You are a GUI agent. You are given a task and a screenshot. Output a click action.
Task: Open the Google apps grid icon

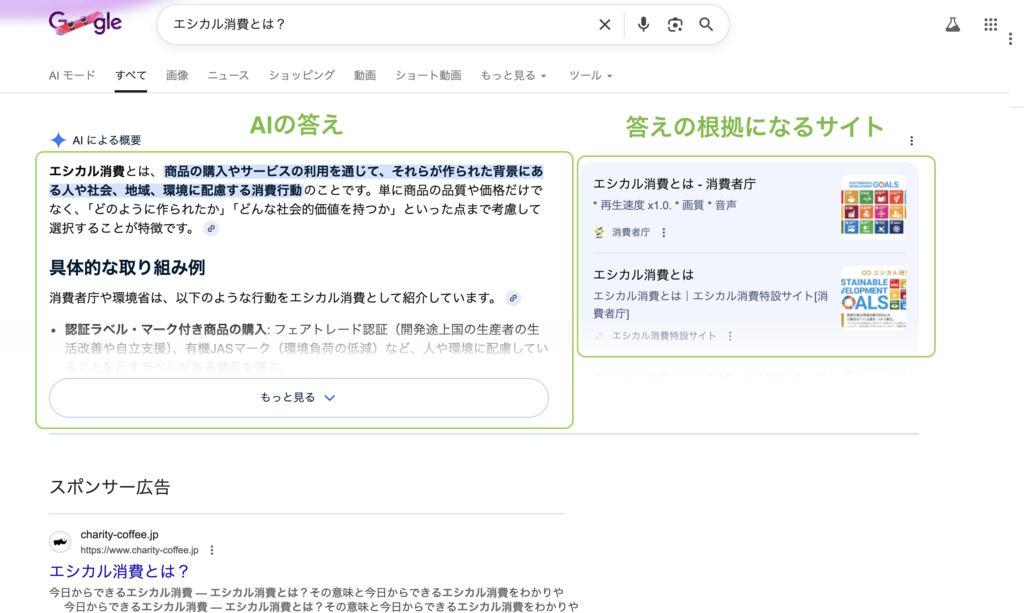pyautogui.click(x=990, y=25)
